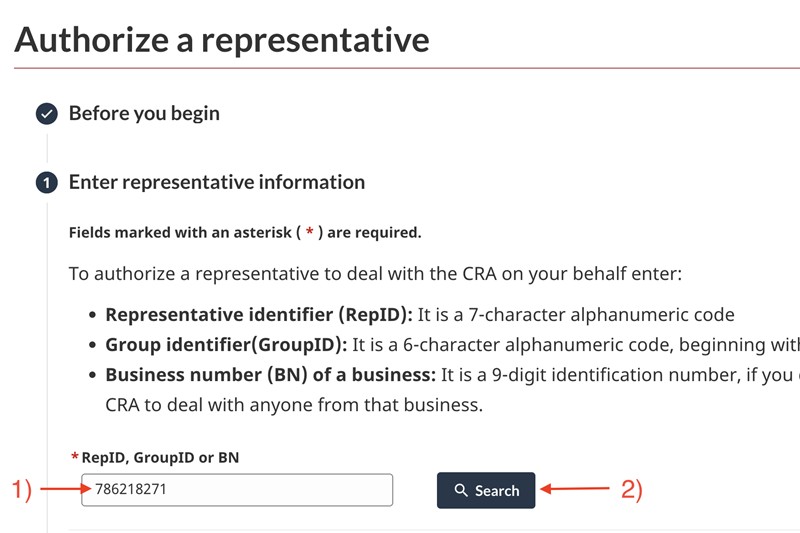Expand the Before you begin step
Viewport: 800px width, 533px height.
click(x=144, y=113)
